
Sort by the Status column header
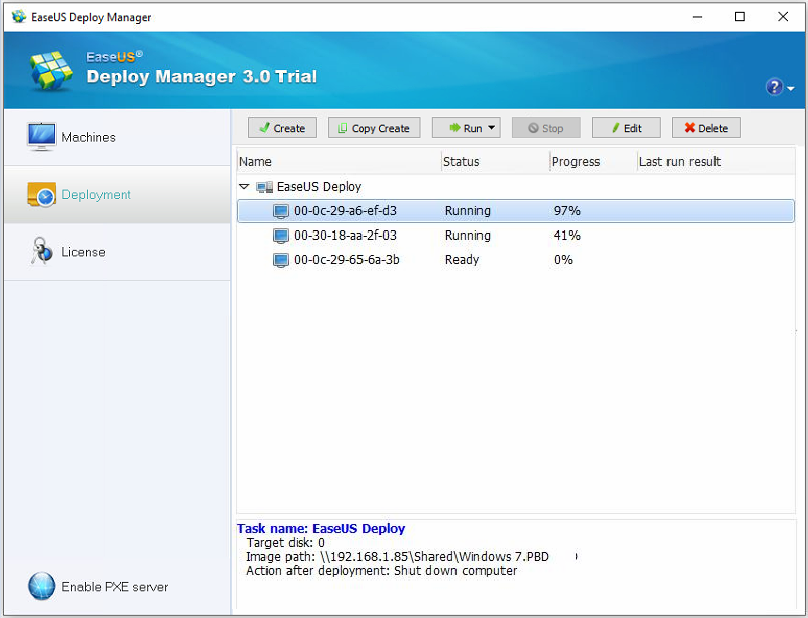tap(496, 161)
